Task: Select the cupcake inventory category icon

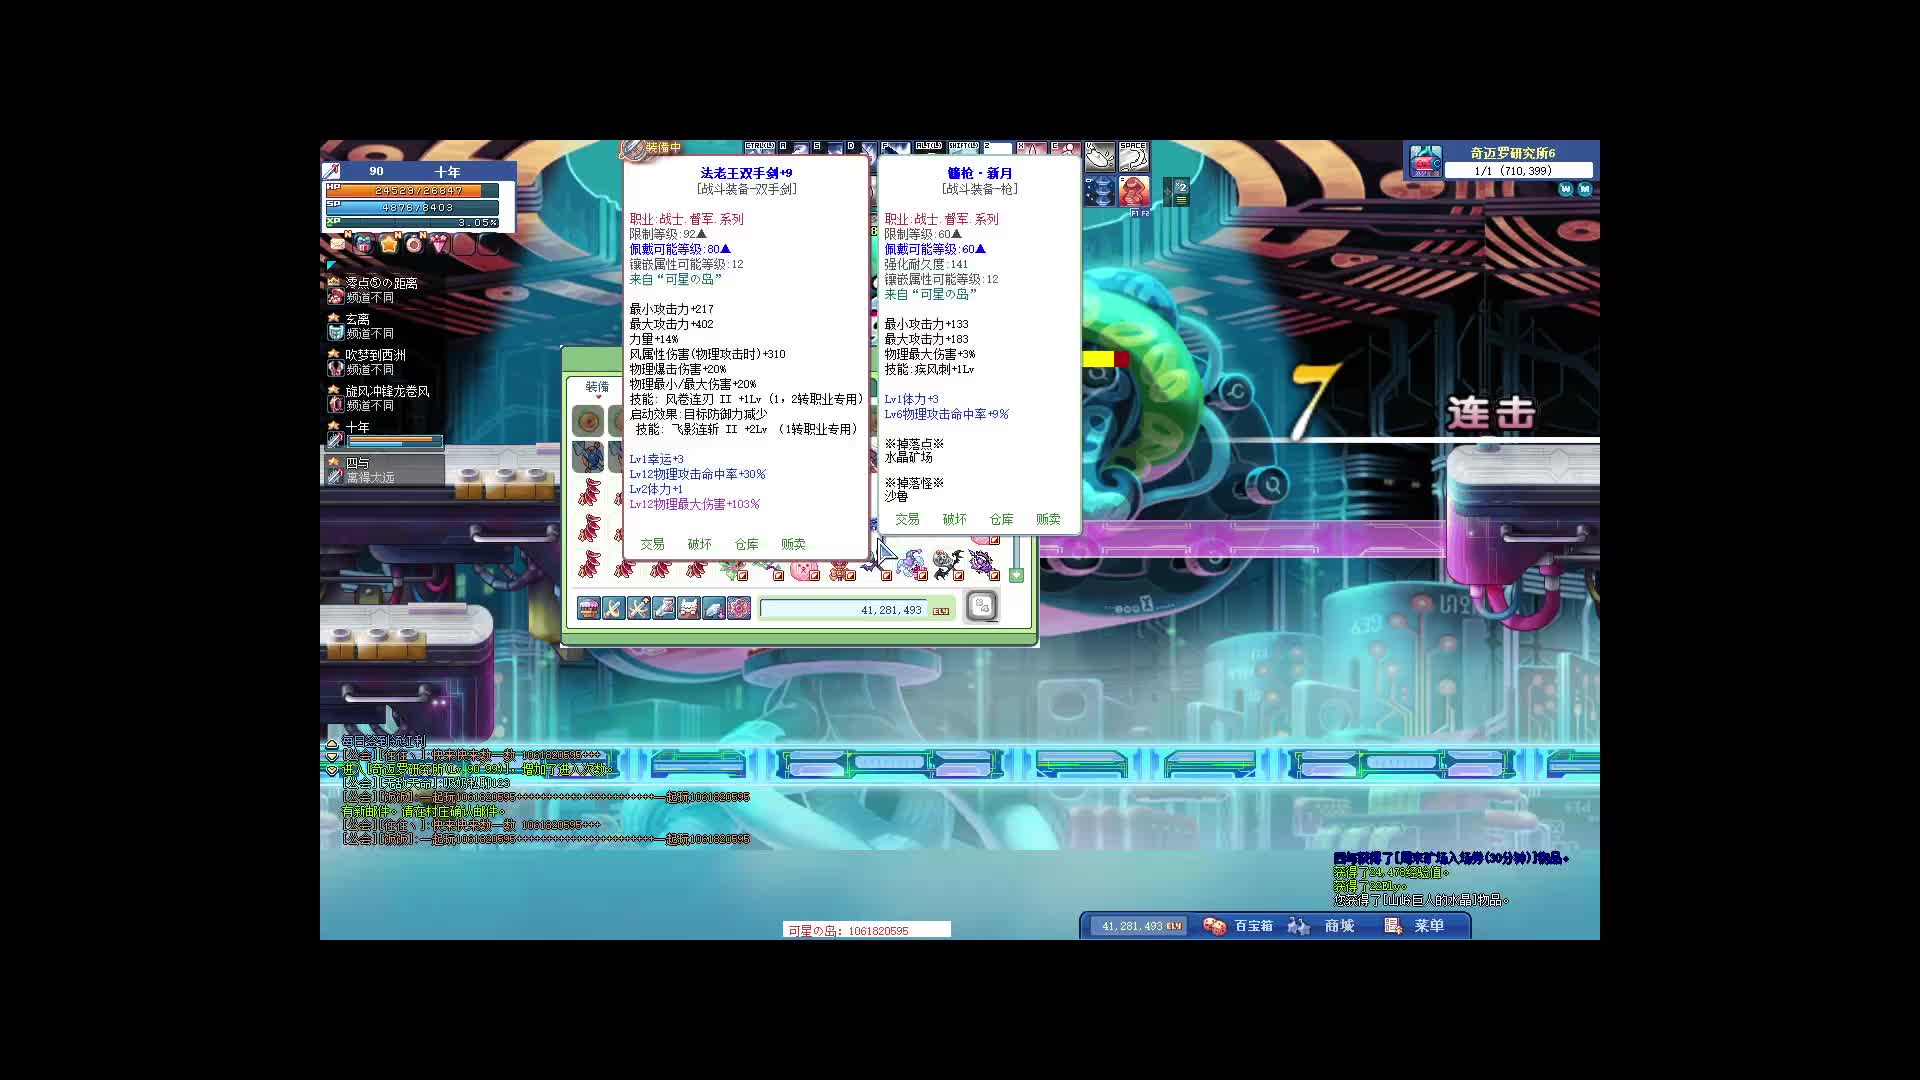Action: [x=589, y=608]
